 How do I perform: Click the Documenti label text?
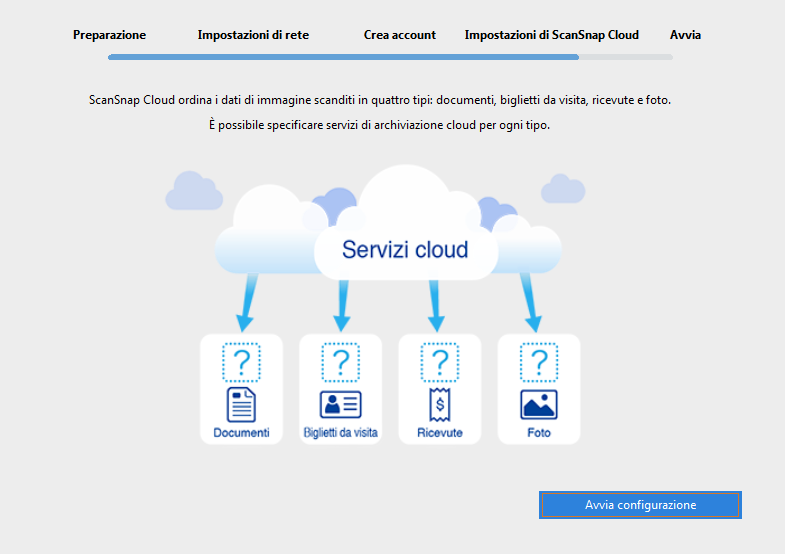point(241,432)
